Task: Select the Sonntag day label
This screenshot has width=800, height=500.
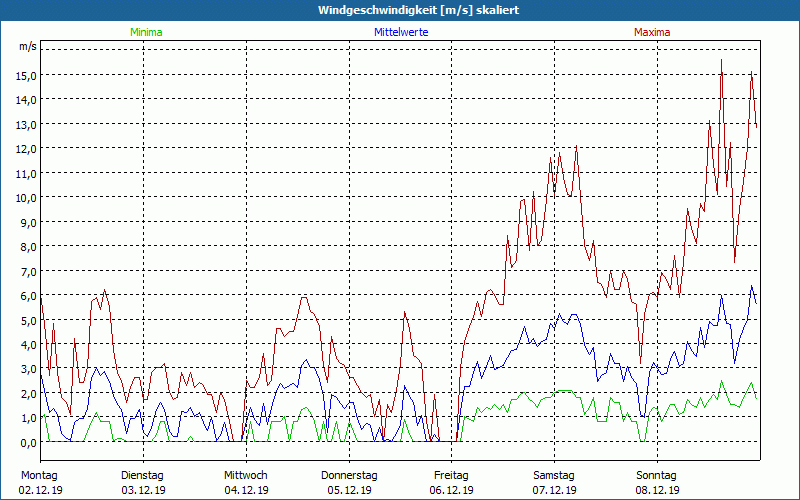Action: click(657, 475)
